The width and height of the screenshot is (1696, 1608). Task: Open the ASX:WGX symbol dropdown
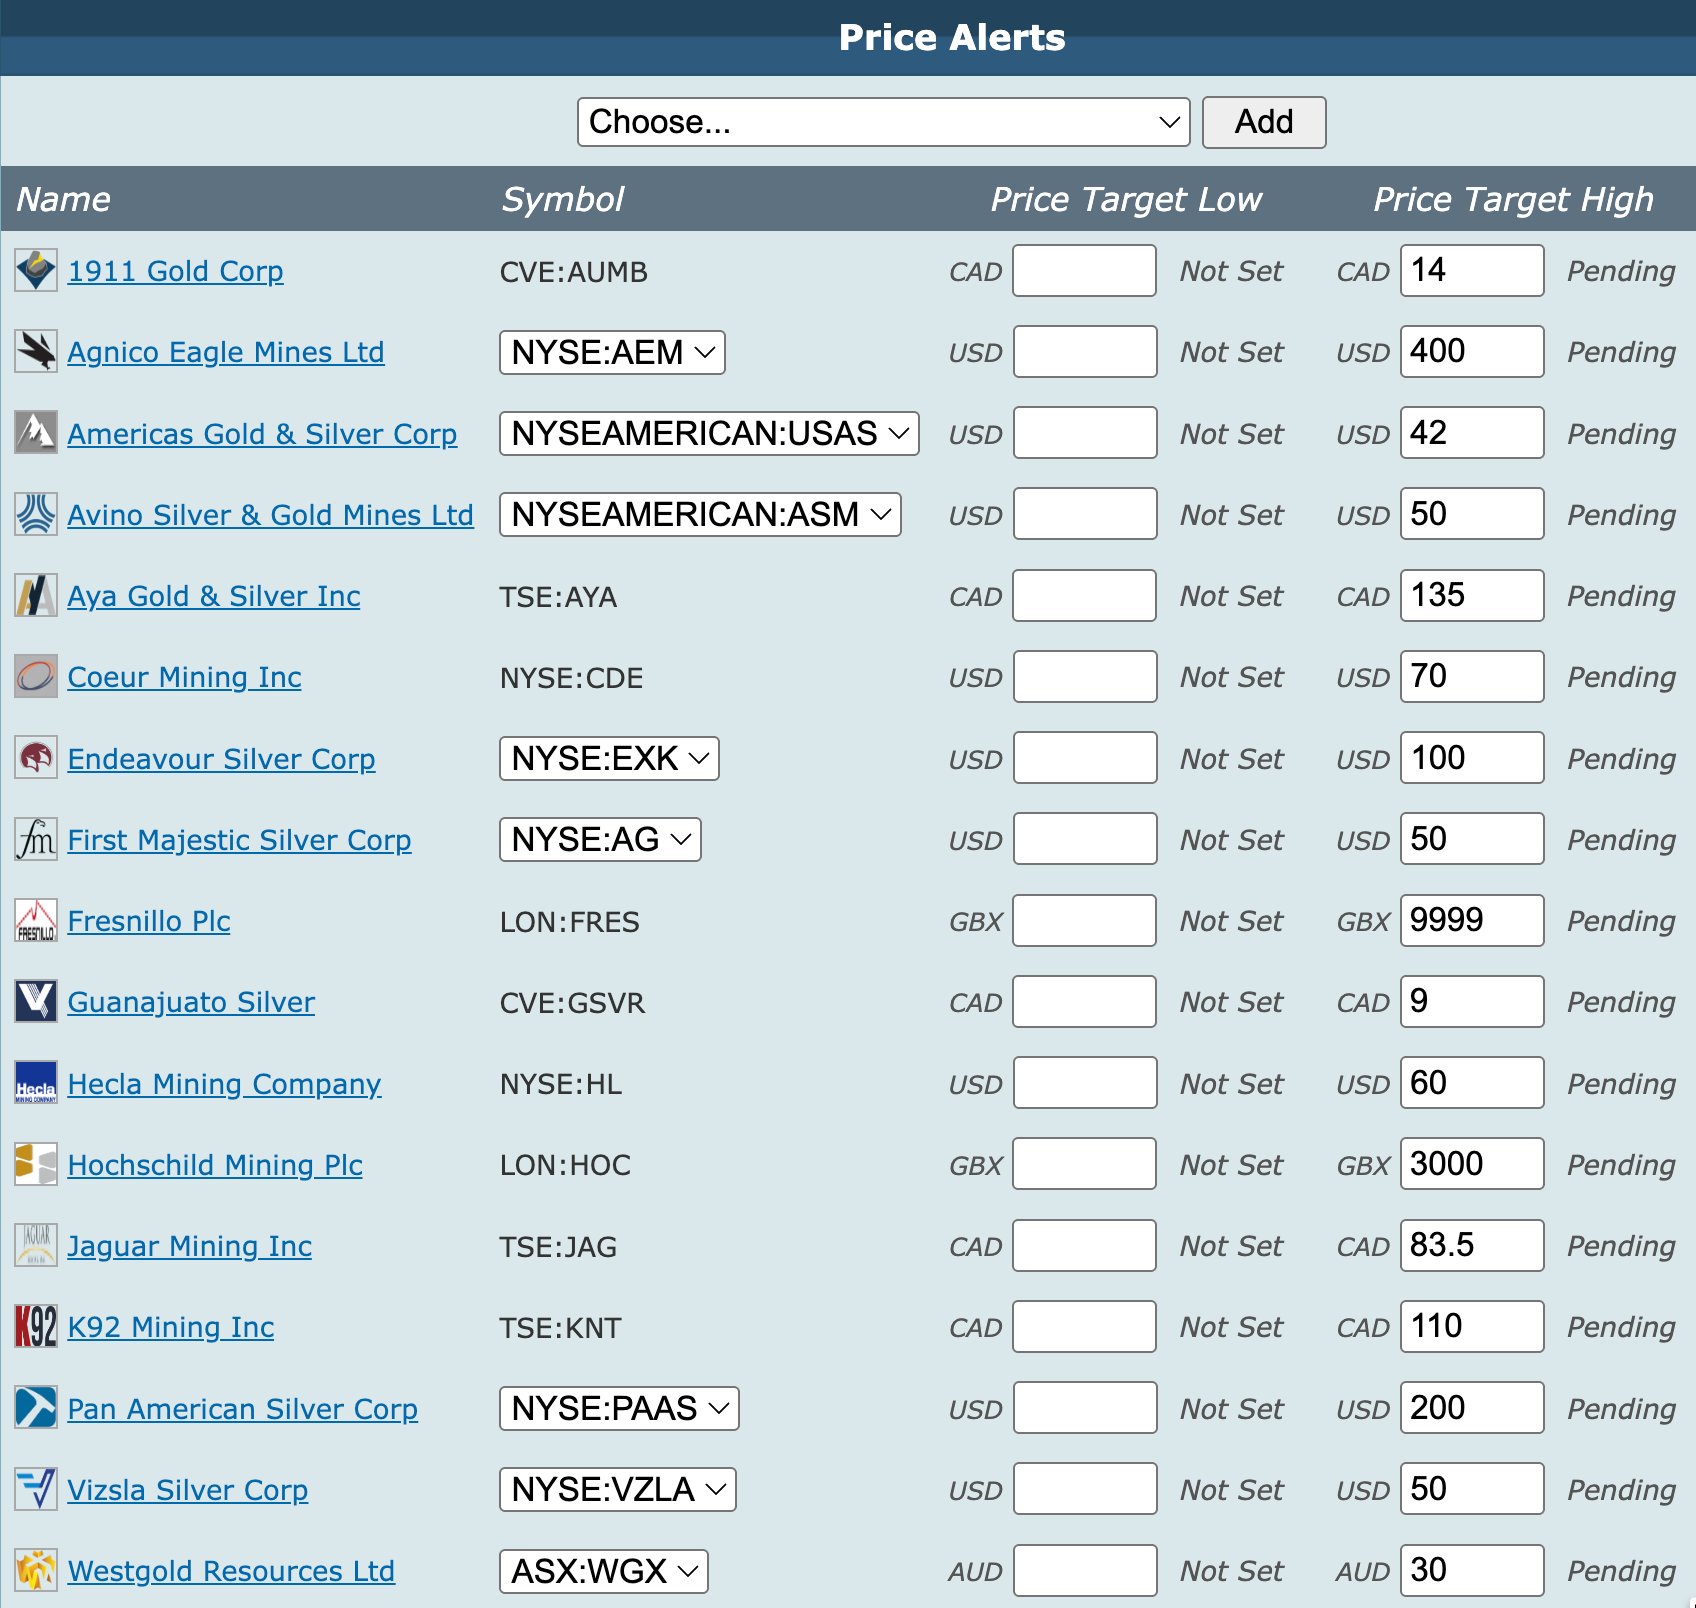604,1571
